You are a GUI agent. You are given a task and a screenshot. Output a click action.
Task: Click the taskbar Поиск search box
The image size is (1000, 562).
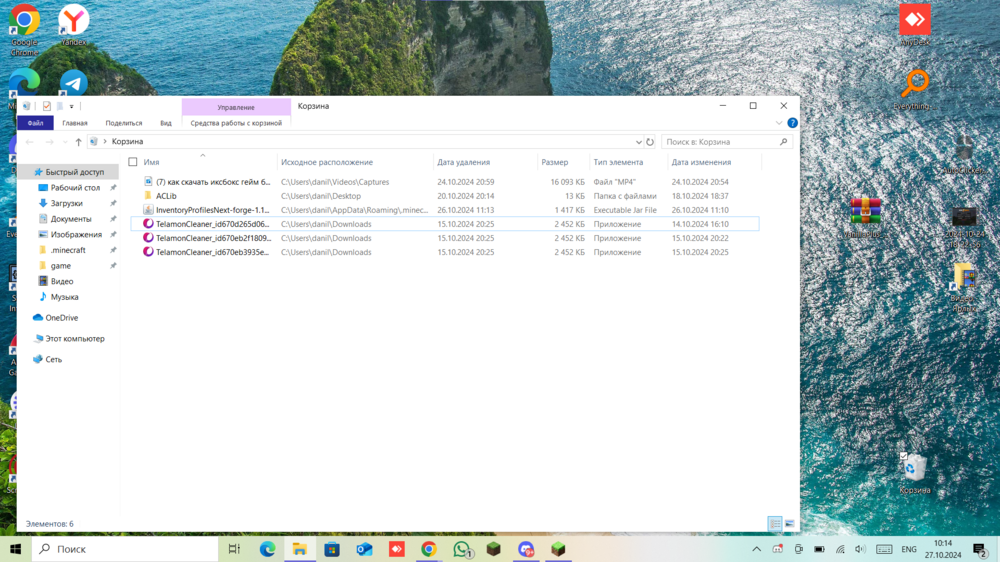coord(125,549)
